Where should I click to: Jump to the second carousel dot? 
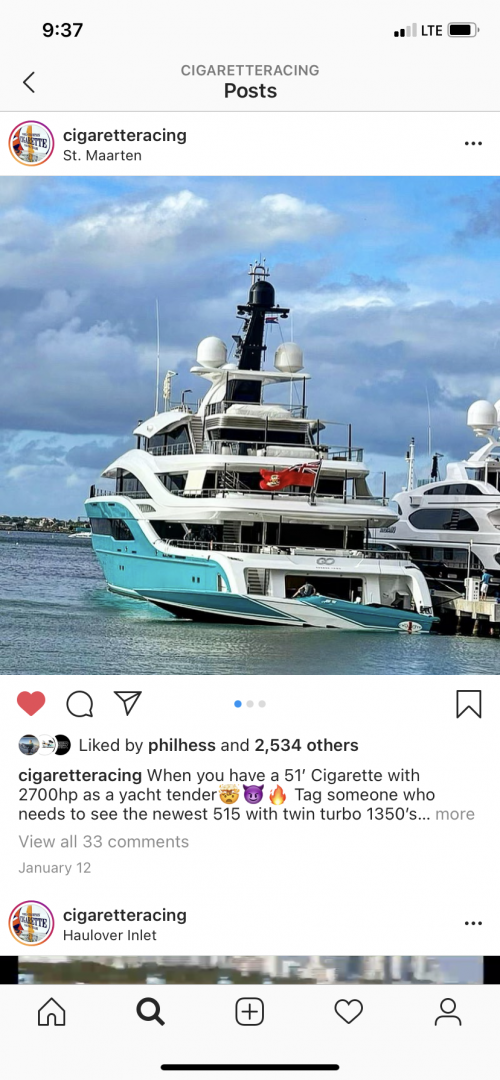(250, 704)
